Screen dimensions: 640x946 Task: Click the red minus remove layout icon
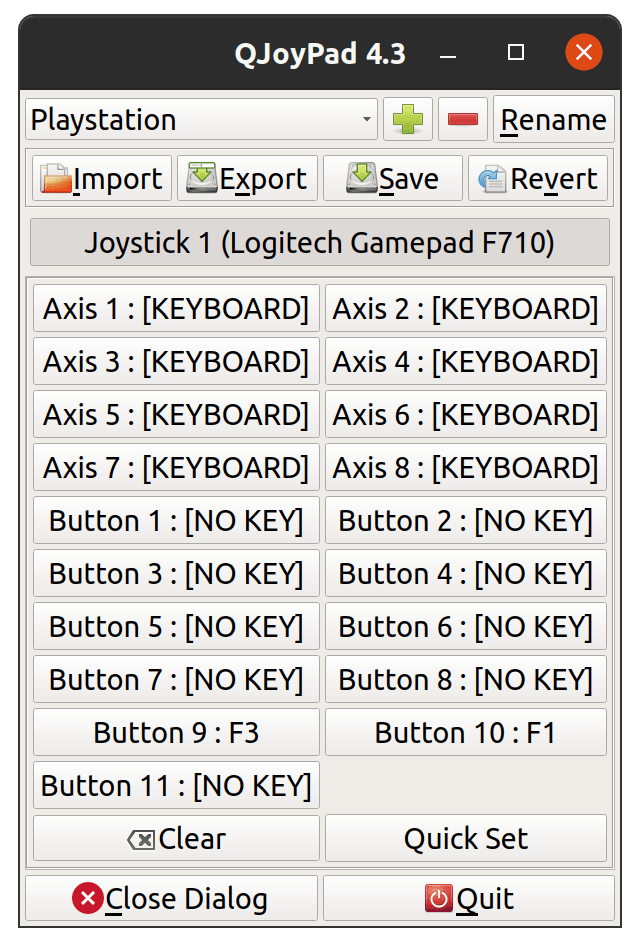462,120
